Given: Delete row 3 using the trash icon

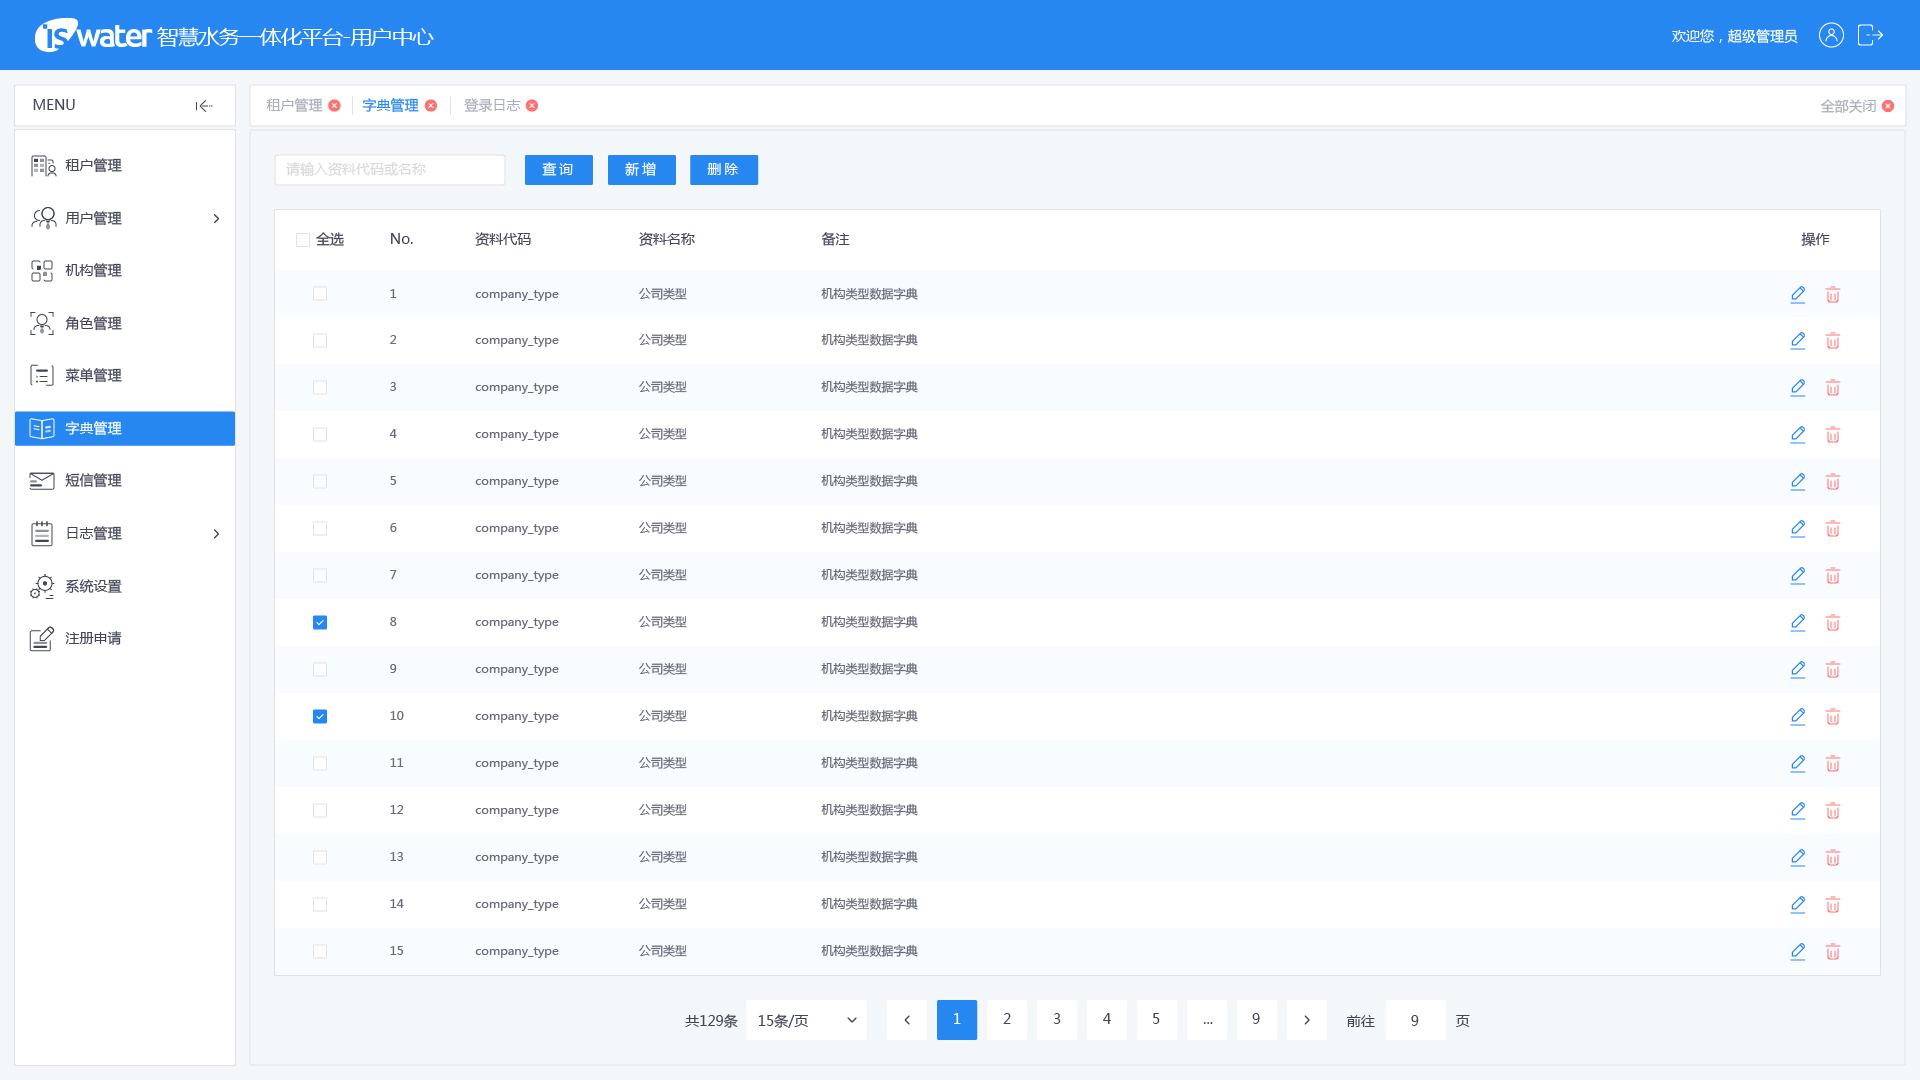Looking at the screenshot, I should pos(1833,388).
